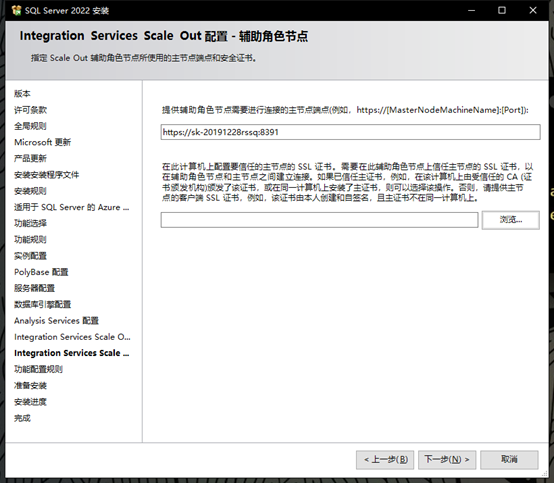Select PolyBase 配置 step in sidebar
This screenshot has width=554, height=483.
coord(41,272)
